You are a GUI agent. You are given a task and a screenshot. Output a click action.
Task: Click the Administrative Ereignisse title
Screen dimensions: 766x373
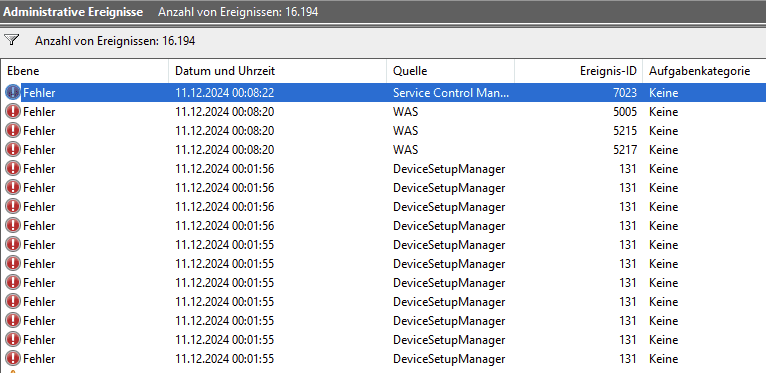click(73, 12)
